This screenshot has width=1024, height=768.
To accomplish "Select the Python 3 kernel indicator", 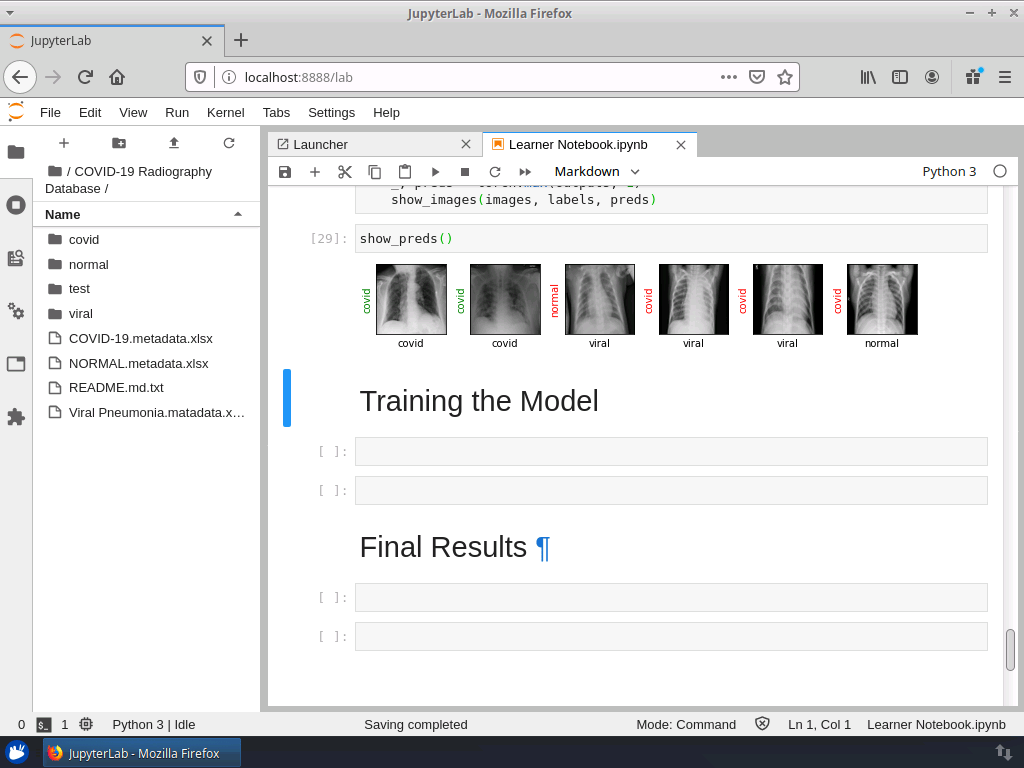I will pyautogui.click(x=949, y=171).
